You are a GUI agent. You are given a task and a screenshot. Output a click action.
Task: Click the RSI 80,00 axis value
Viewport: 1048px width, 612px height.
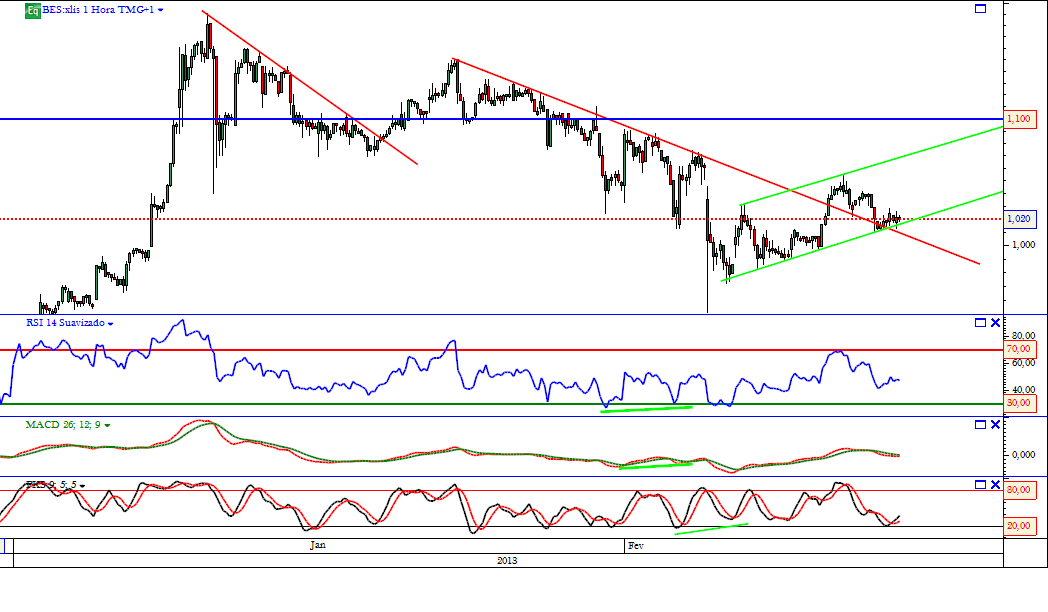point(1023,335)
